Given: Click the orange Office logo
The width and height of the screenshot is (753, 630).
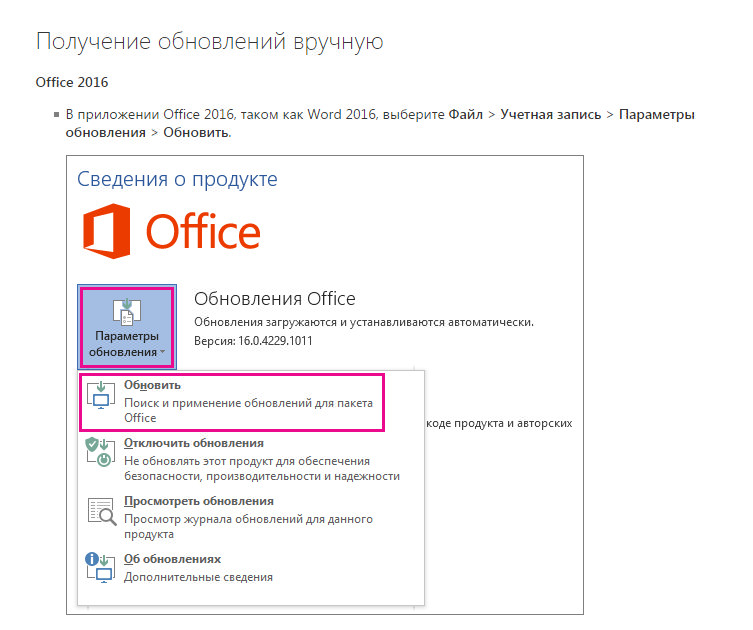Looking at the screenshot, I should [x=171, y=231].
